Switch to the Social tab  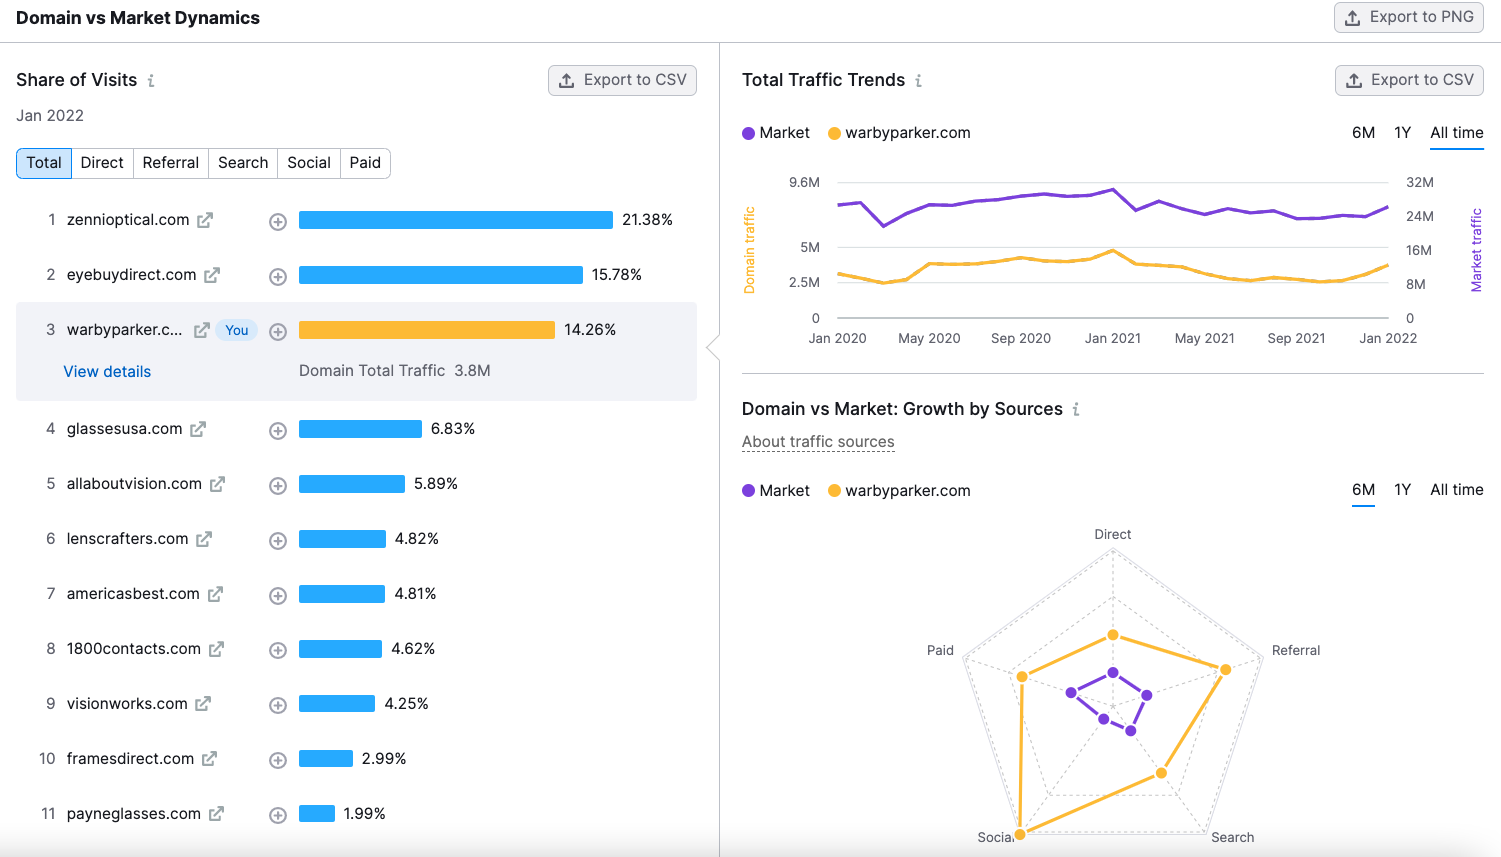click(x=309, y=163)
